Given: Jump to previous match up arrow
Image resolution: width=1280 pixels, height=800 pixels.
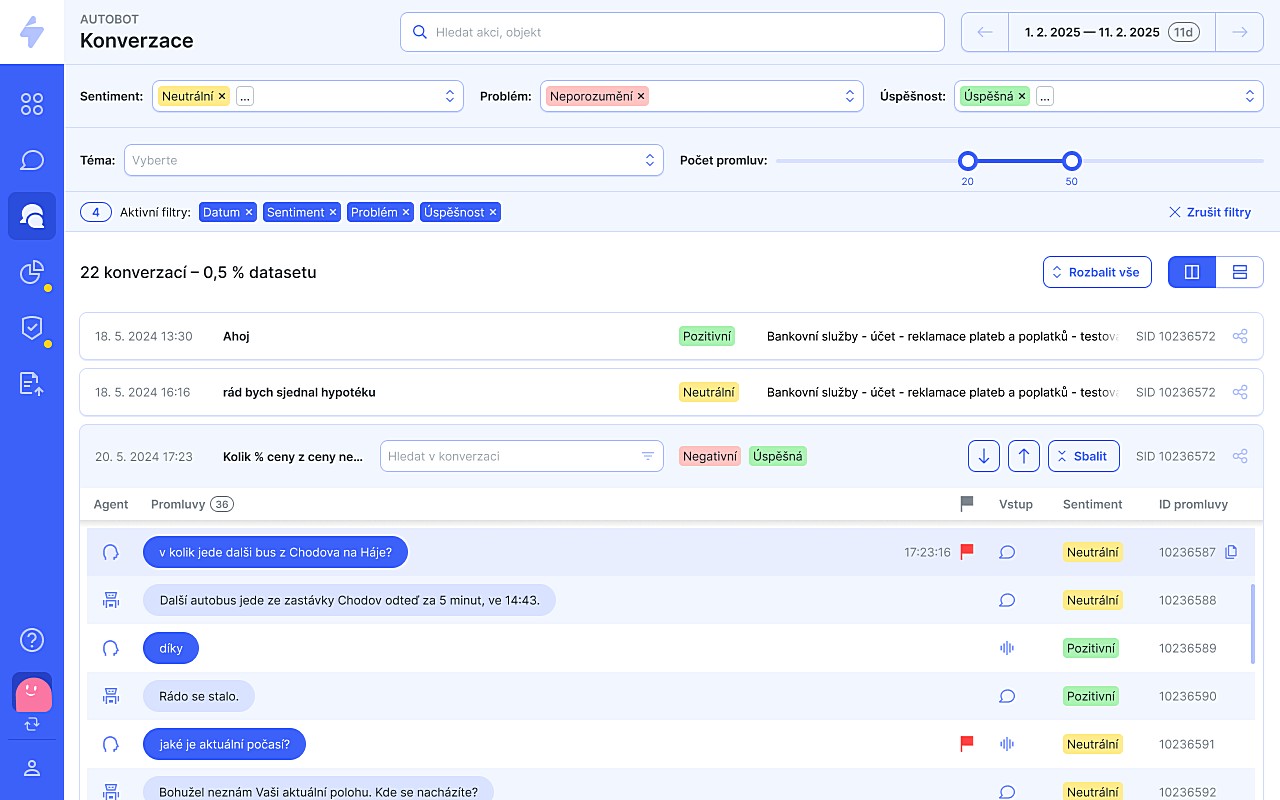Looking at the screenshot, I should coord(1024,456).
